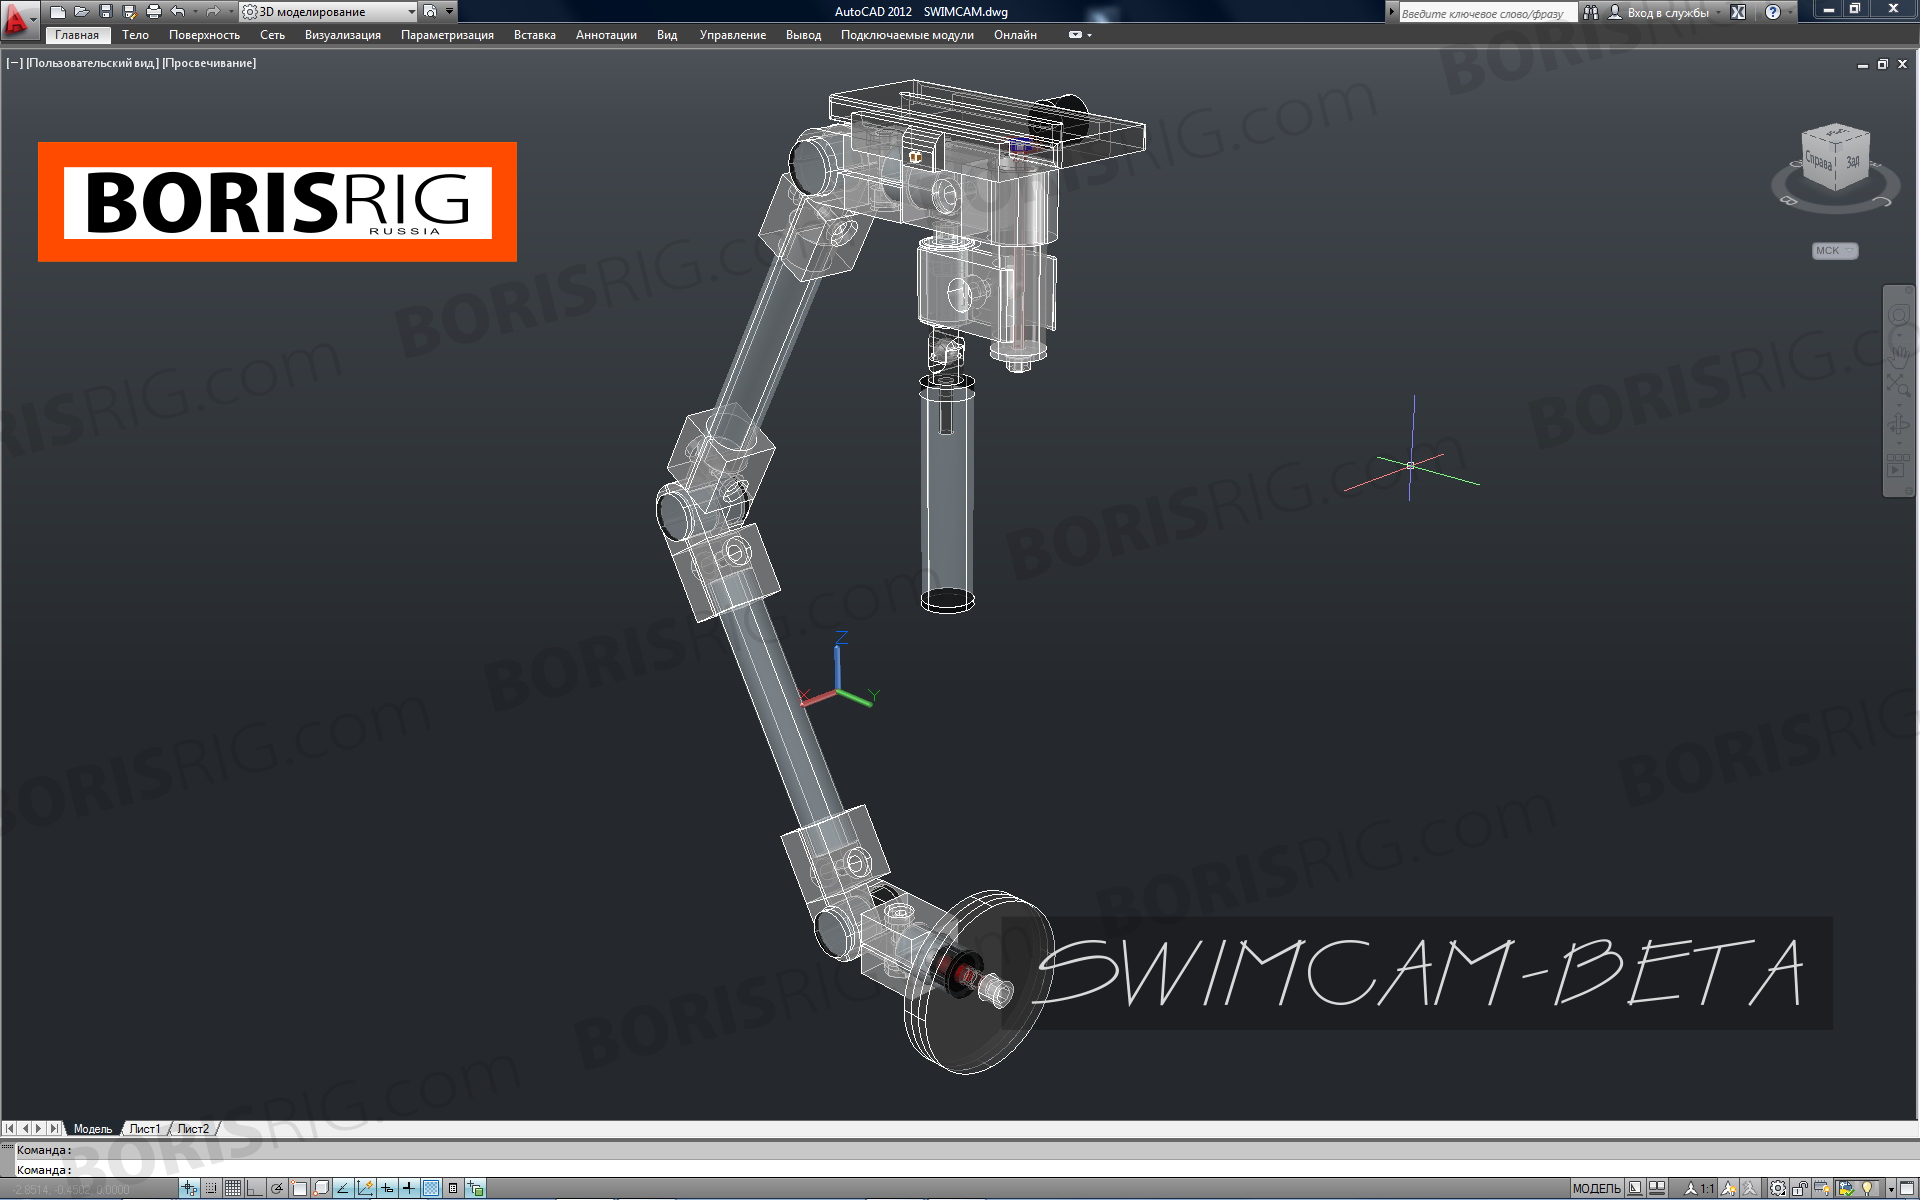The width and height of the screenshot is (1920, 1200).
Task: Open the AutoCAD application menu (red A)
Action: pos(18,19)
